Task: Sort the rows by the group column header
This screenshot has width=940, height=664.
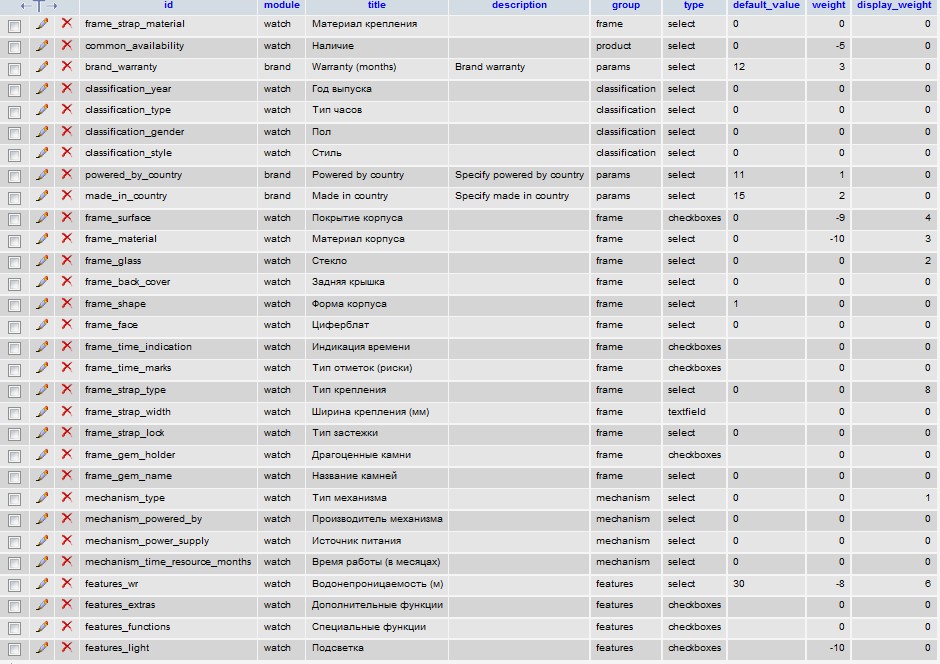Action: click(x=625, y=6)
